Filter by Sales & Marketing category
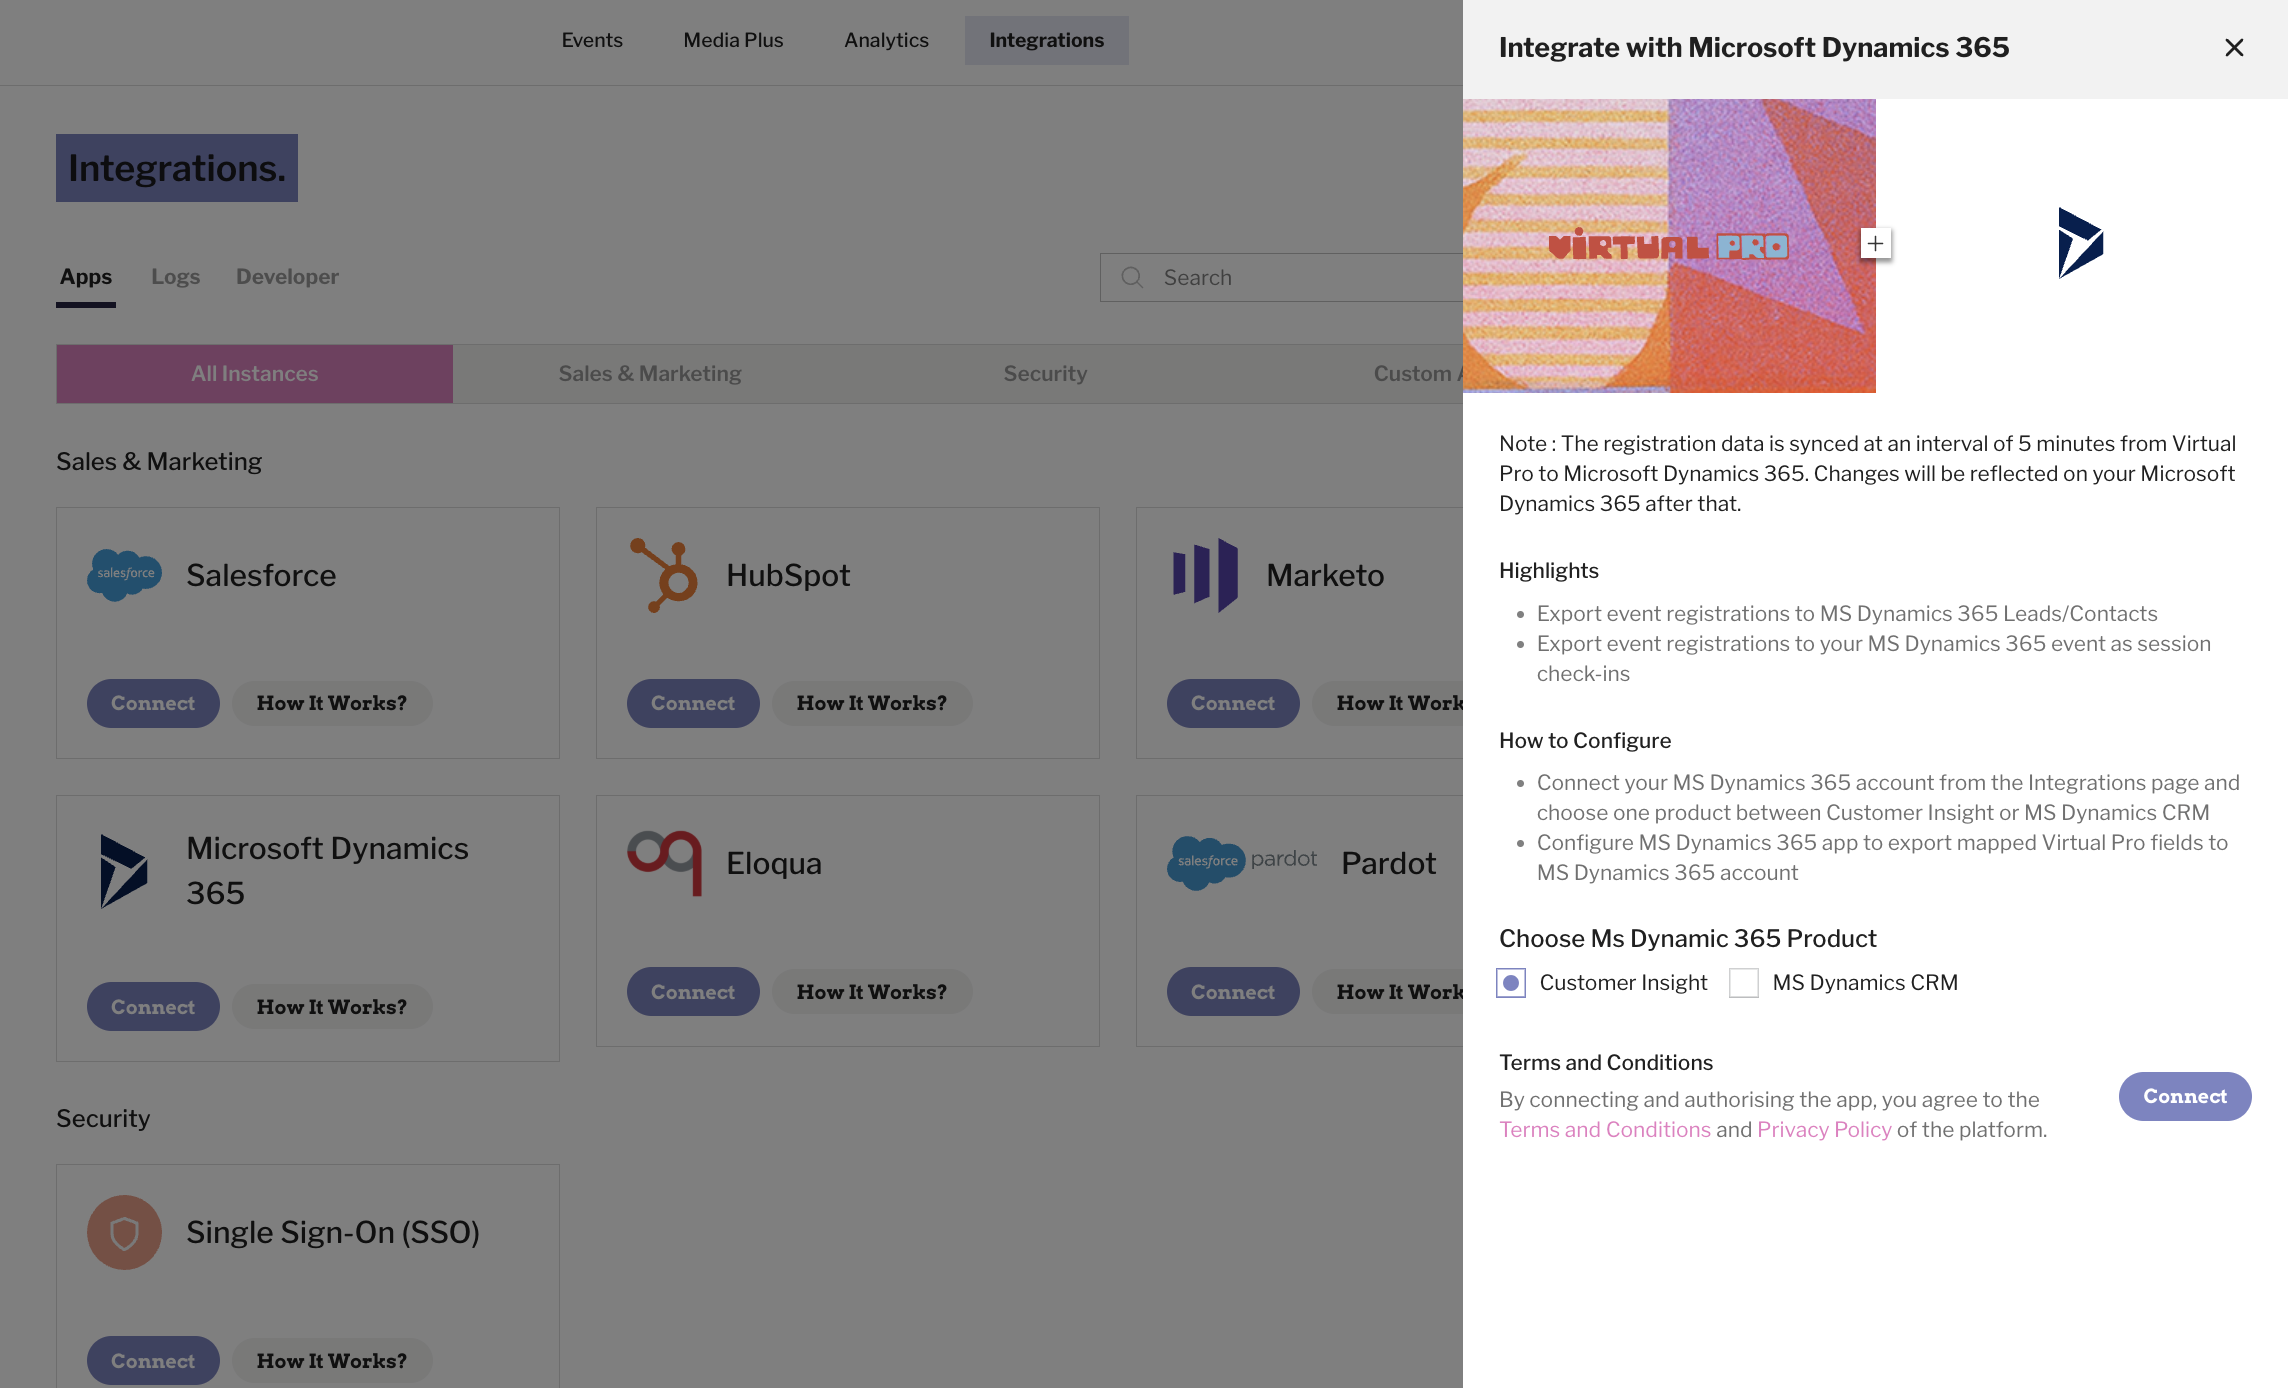 pyautogui.click(x=650, y=374)
